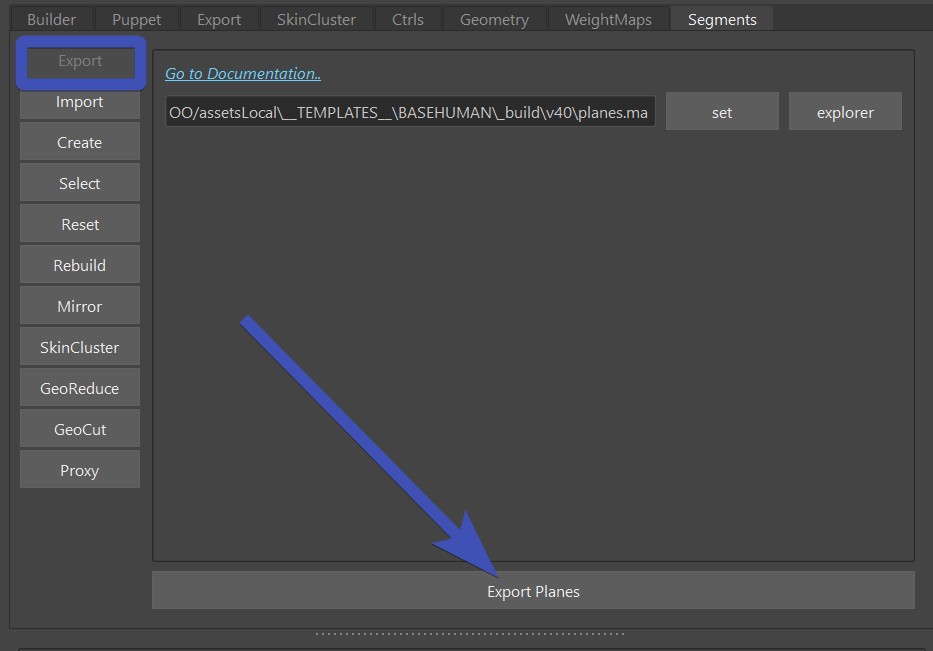The image size is (933, 651).
Task: Select the Ctrls tab
Action: click(x=407, y=19)
